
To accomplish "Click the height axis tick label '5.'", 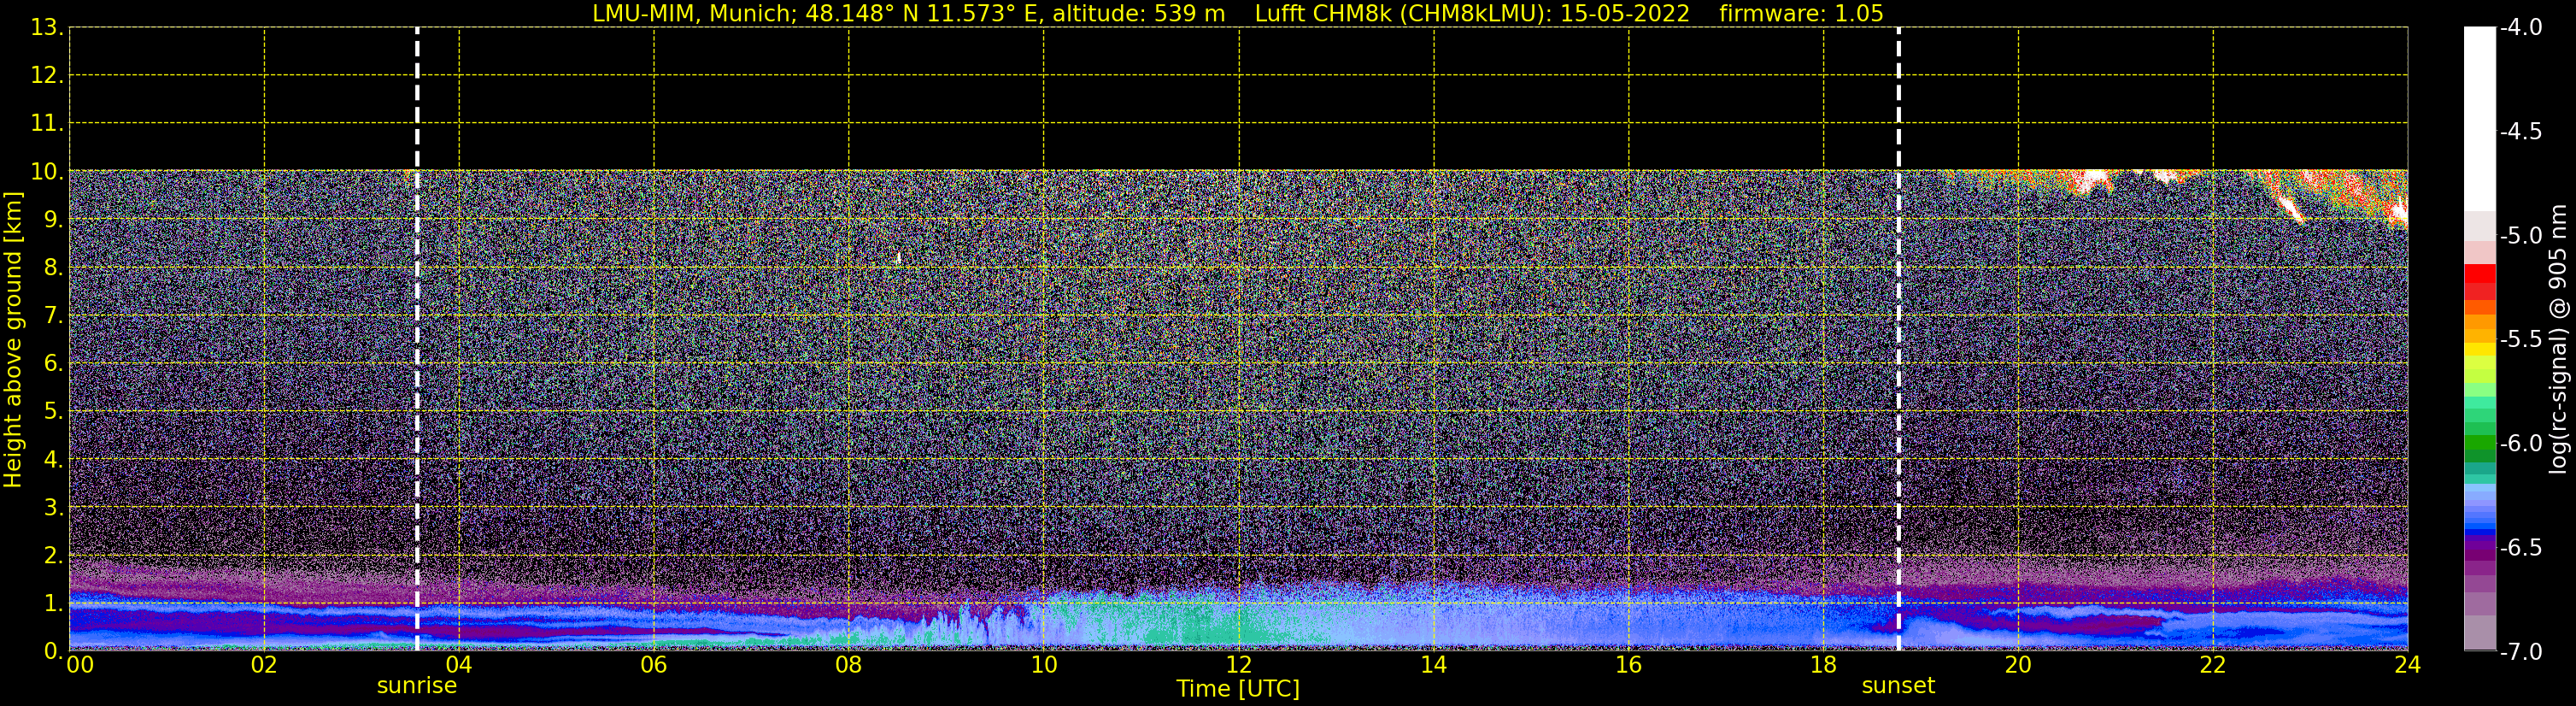I will (x=53, y=411).
